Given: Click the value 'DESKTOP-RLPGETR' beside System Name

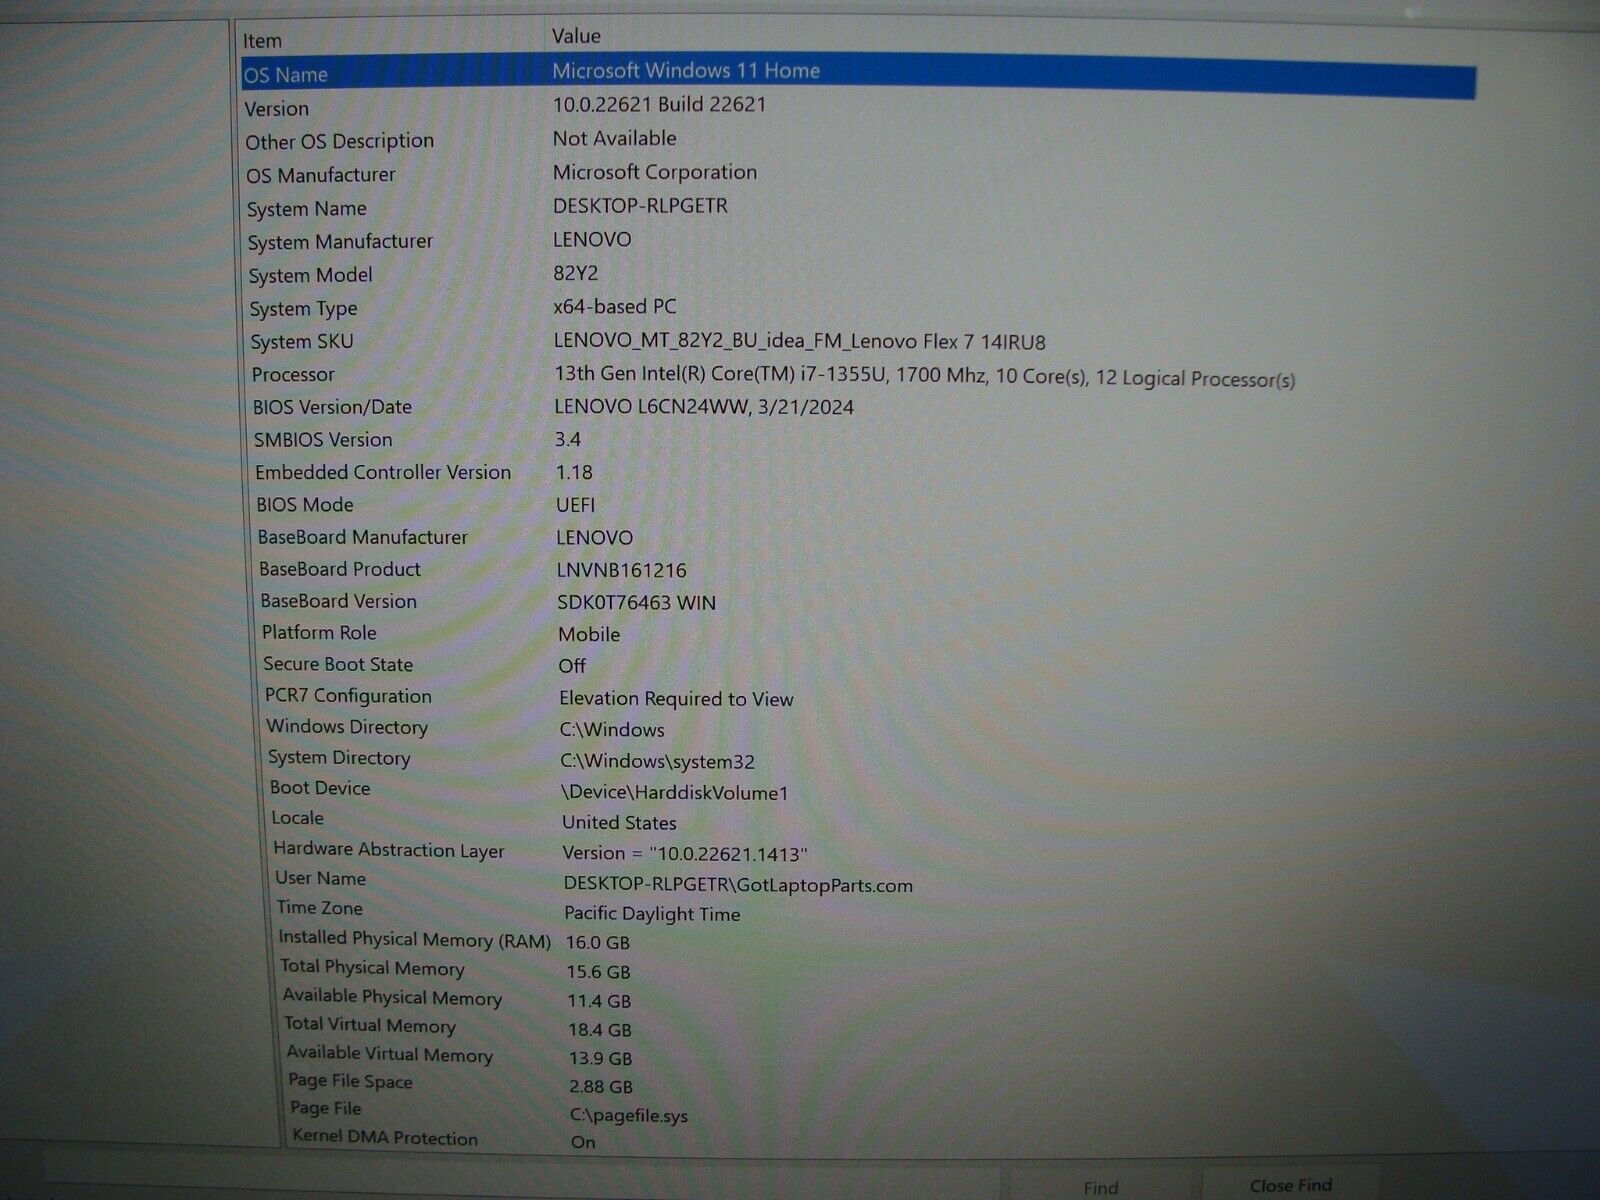Looking at the screenshot, I should click(x=640, y=206).
